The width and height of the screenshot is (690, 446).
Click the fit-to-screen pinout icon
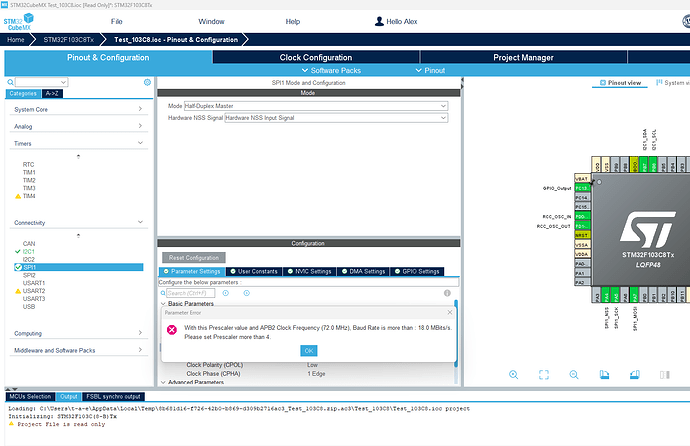point(544,375)
